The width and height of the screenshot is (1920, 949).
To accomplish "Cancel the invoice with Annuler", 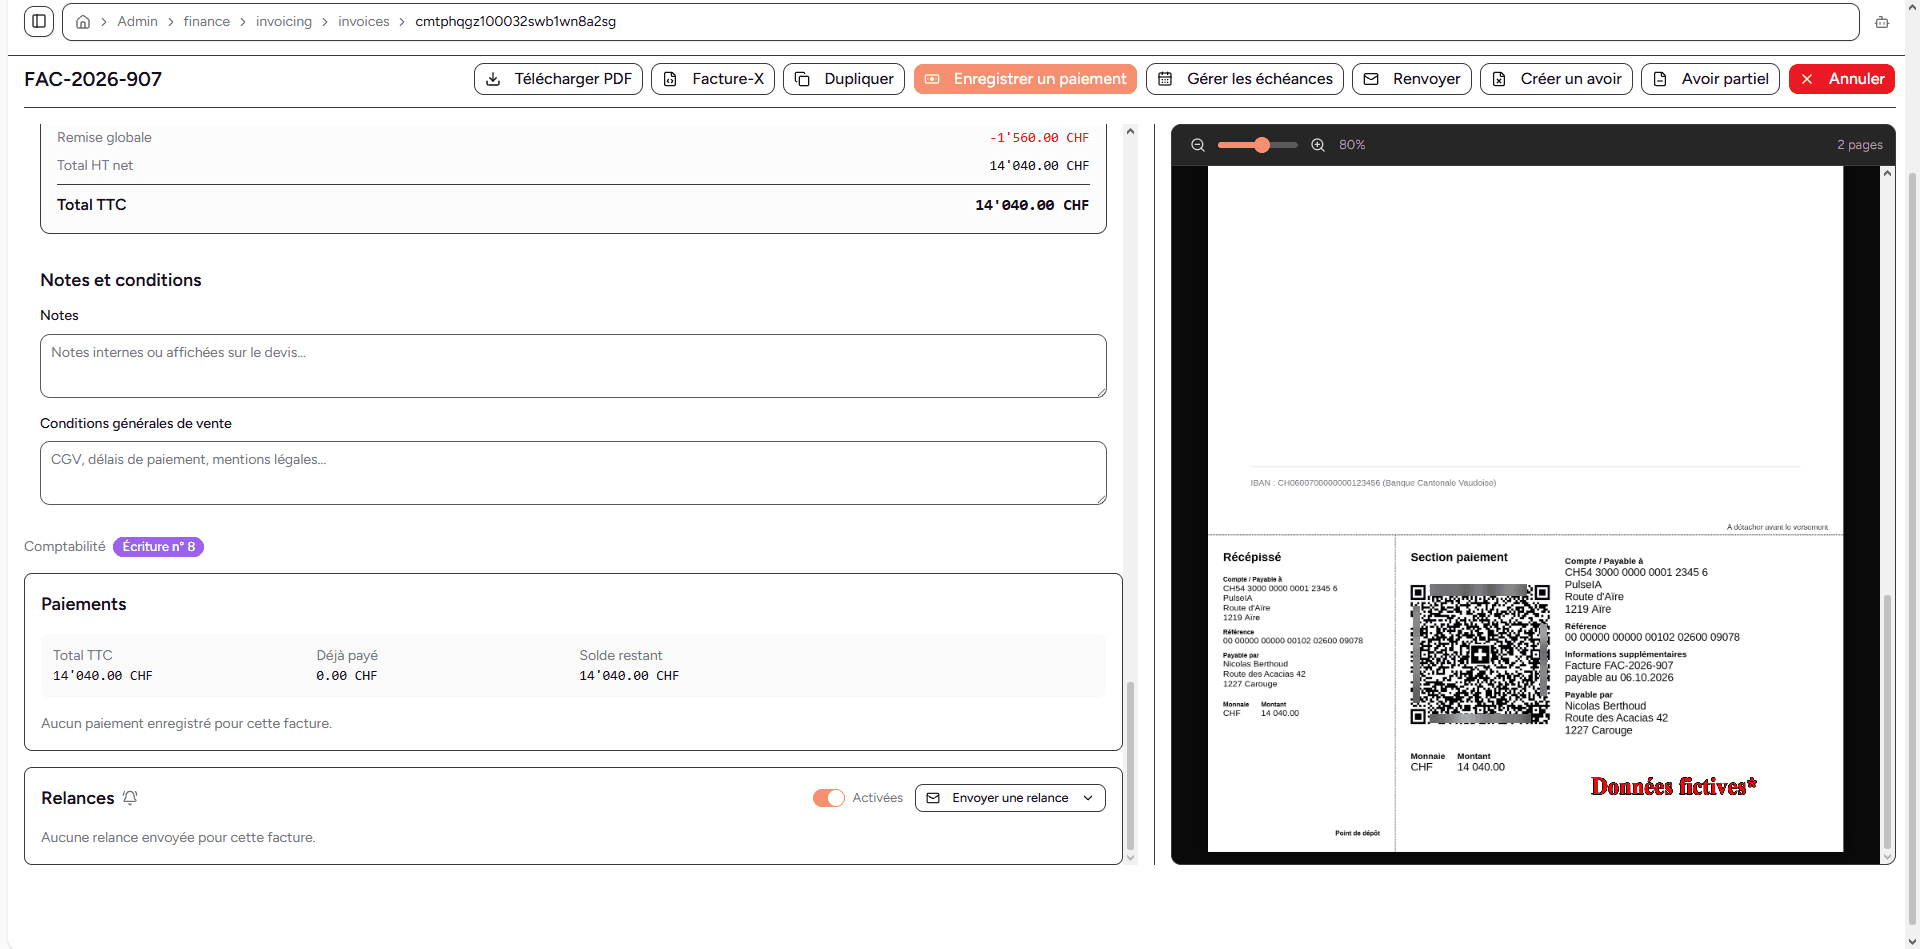I will coord(1842,79).
